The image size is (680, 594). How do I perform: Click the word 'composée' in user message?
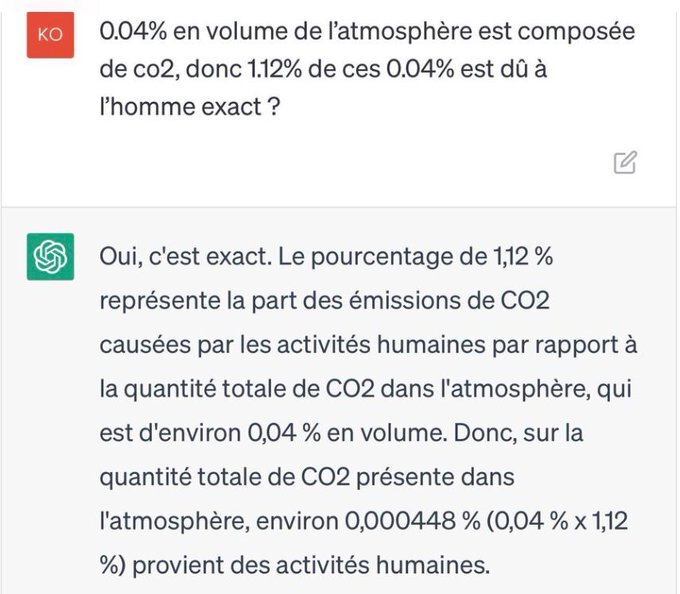point(576,33)
